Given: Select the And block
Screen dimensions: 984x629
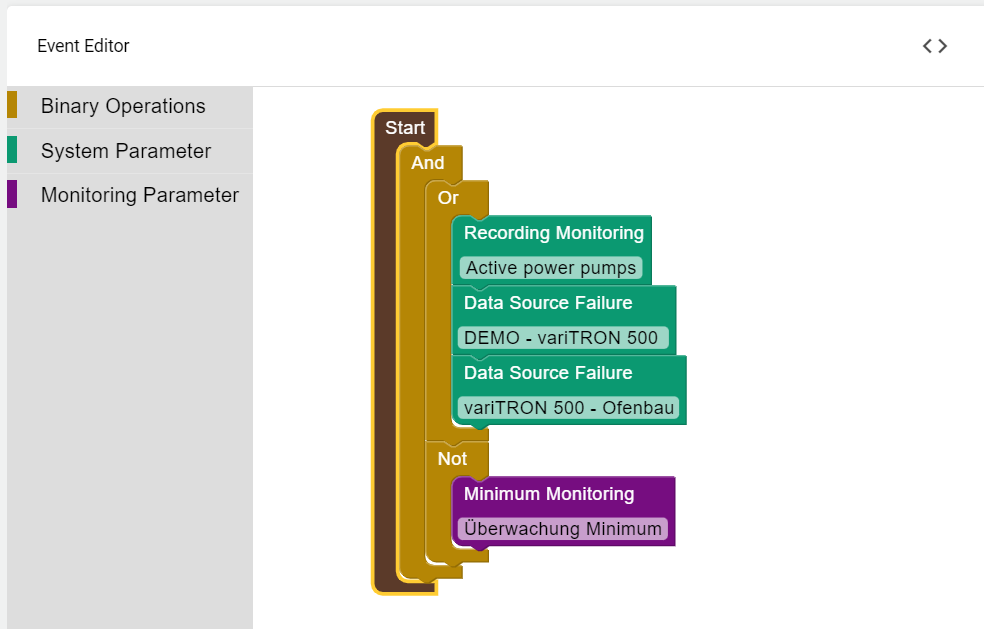Looking at the screenshot, I should click(x=428, y=163).
